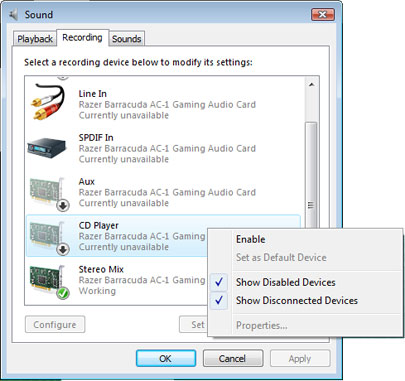The image size is (405, 381).
Task: Click the Aux sound card icon
Action: point(49,195)
